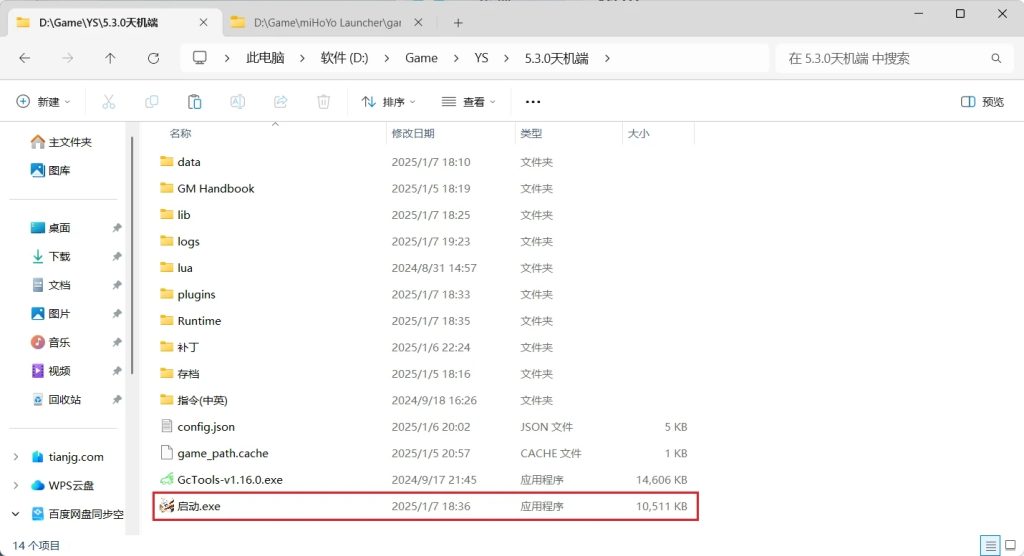The image size is (1024, 556).
Task: Click the Cut scissors icon in toolbar
Action: (108, 102)
